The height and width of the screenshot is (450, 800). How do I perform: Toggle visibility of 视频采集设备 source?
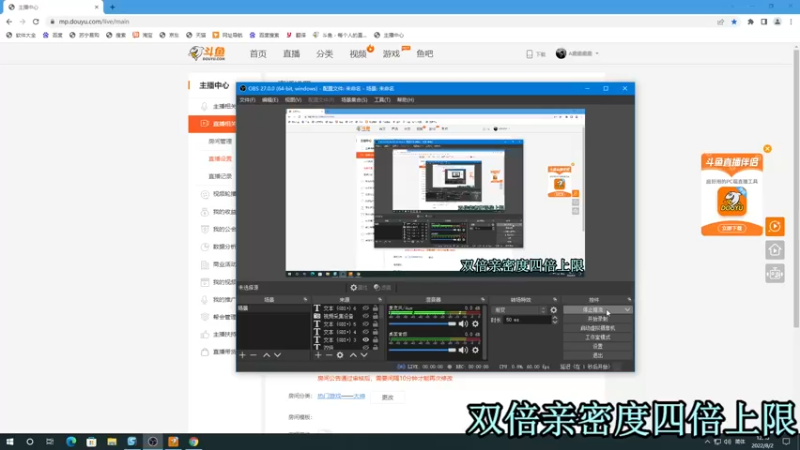pyautogui.click(x=365, y=316)
